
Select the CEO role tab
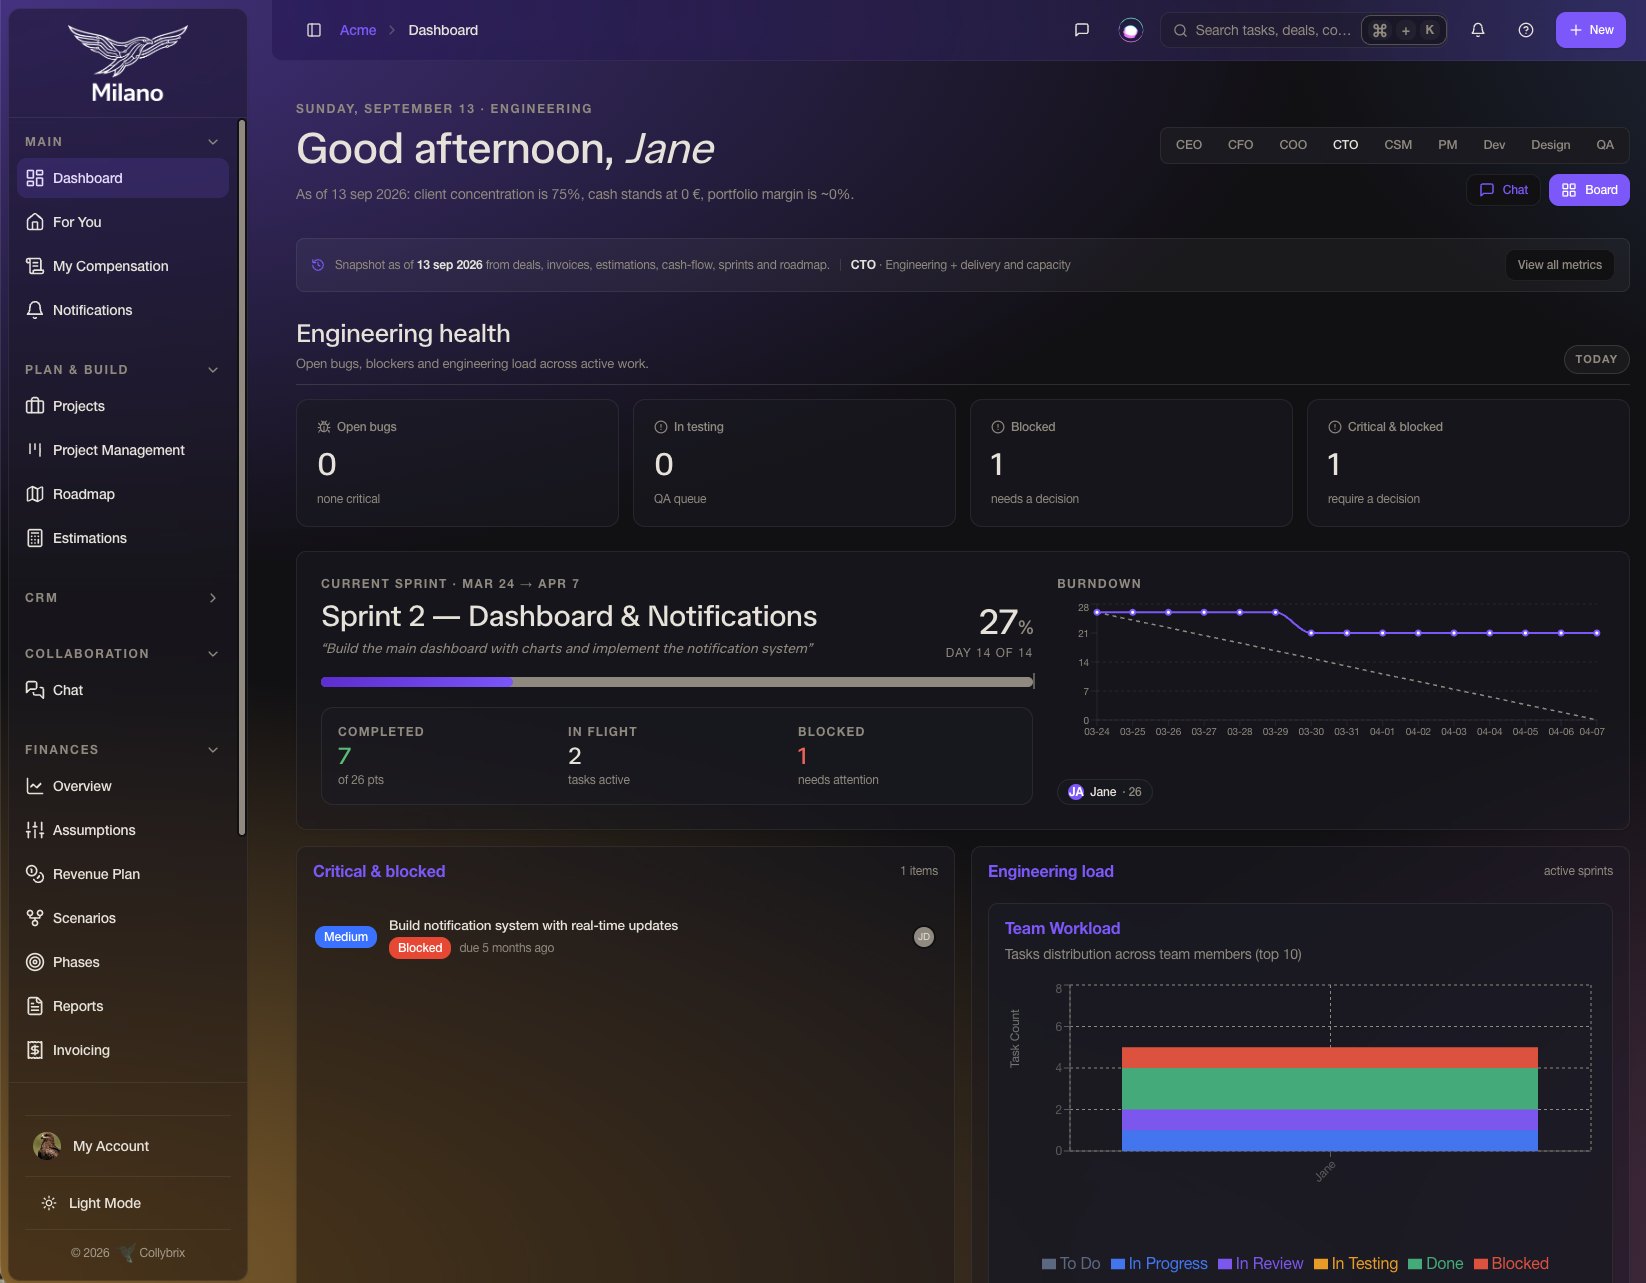point(1189,145)
